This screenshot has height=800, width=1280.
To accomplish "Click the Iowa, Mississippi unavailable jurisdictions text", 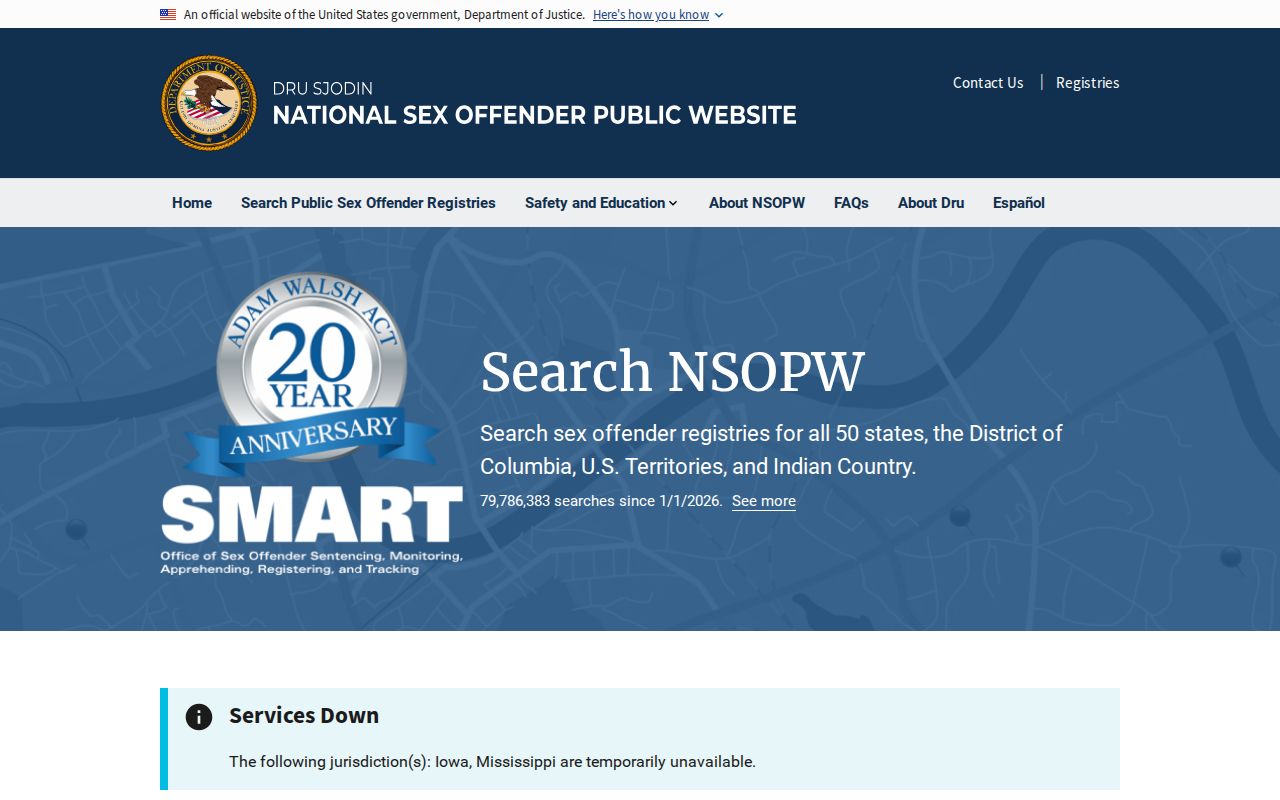I will (492, 762).
